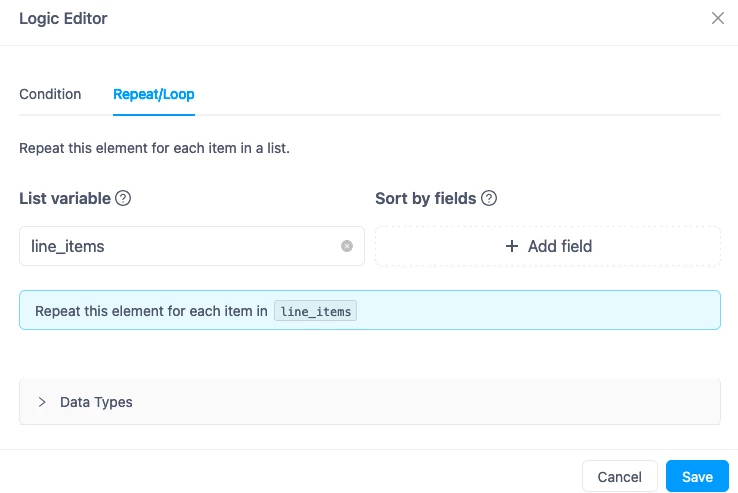
Task: Expand the Data Types chevron arrow
Action: coord(42,402)
